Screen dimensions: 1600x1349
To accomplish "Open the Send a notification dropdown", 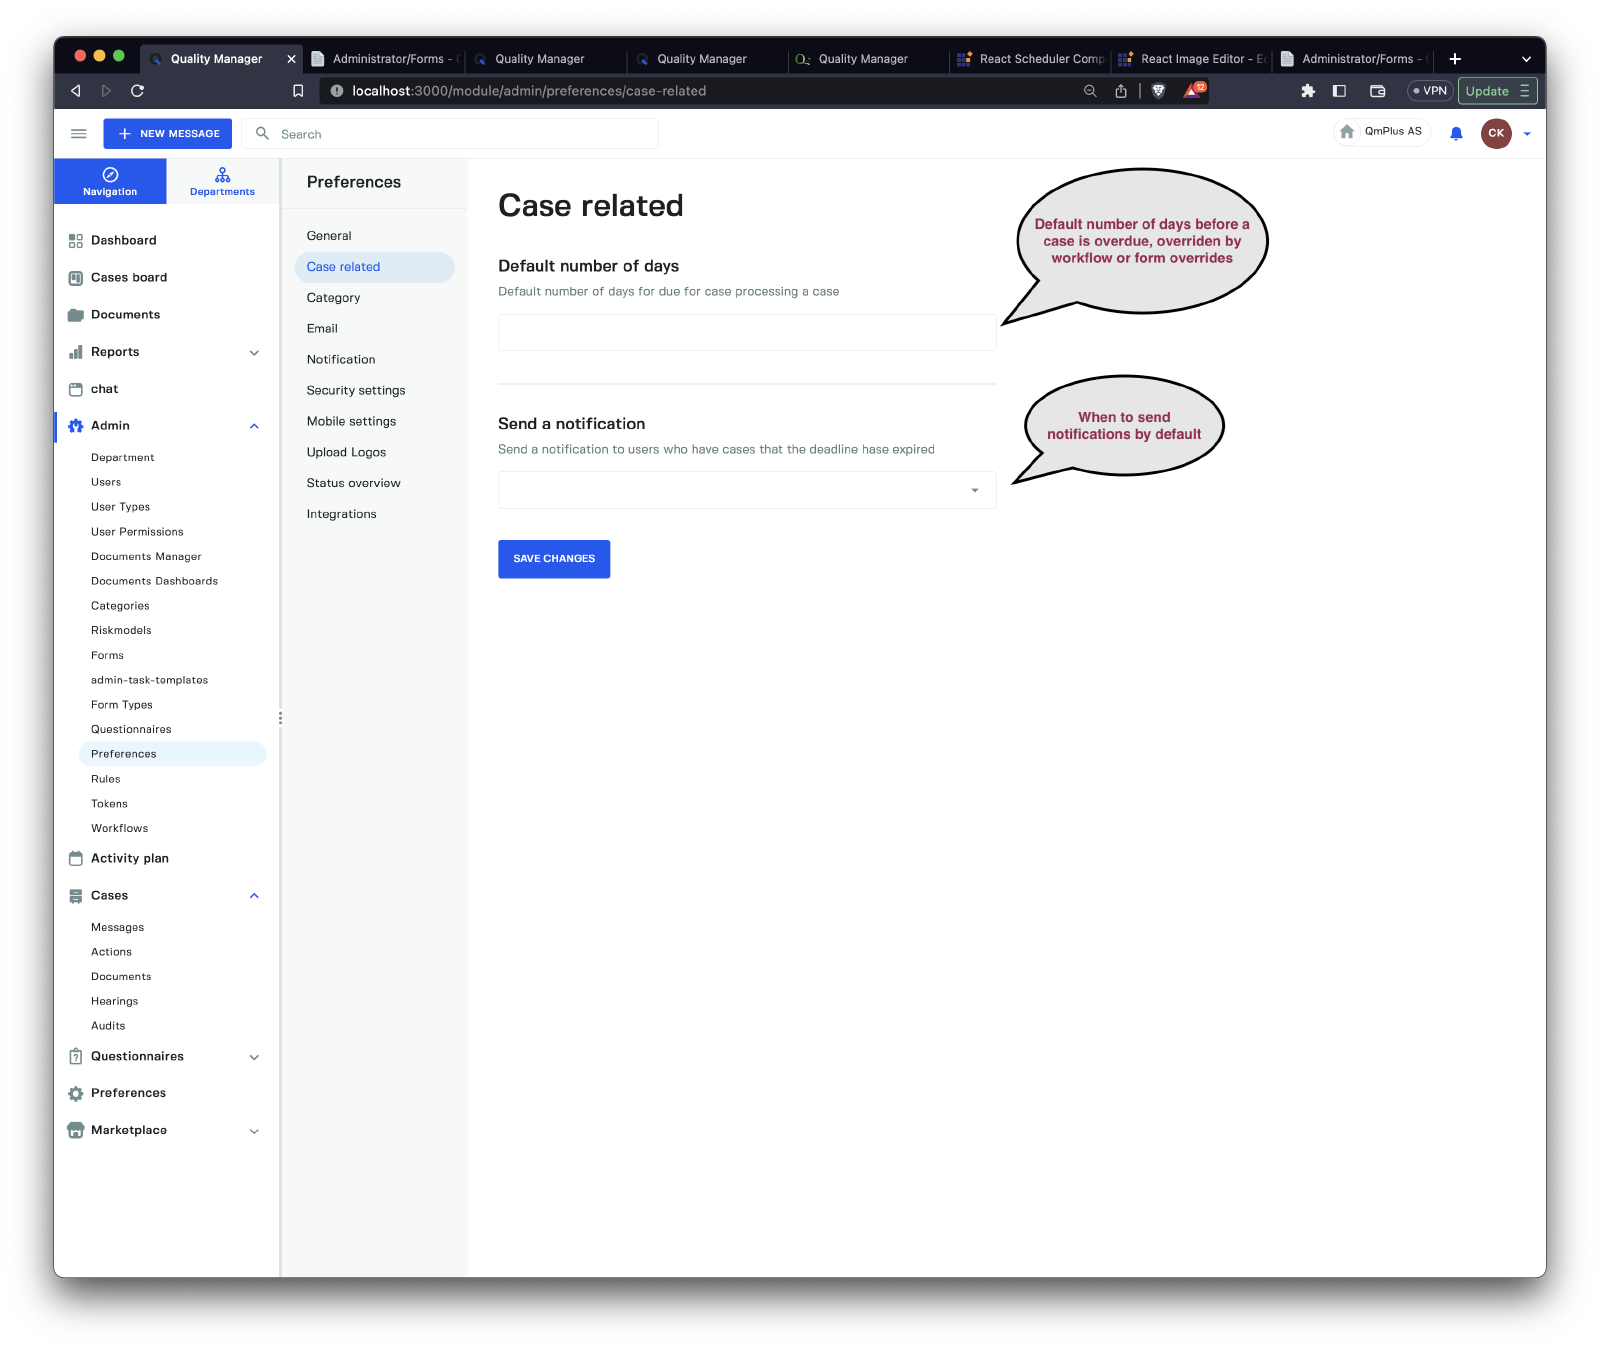I will 747,490.
